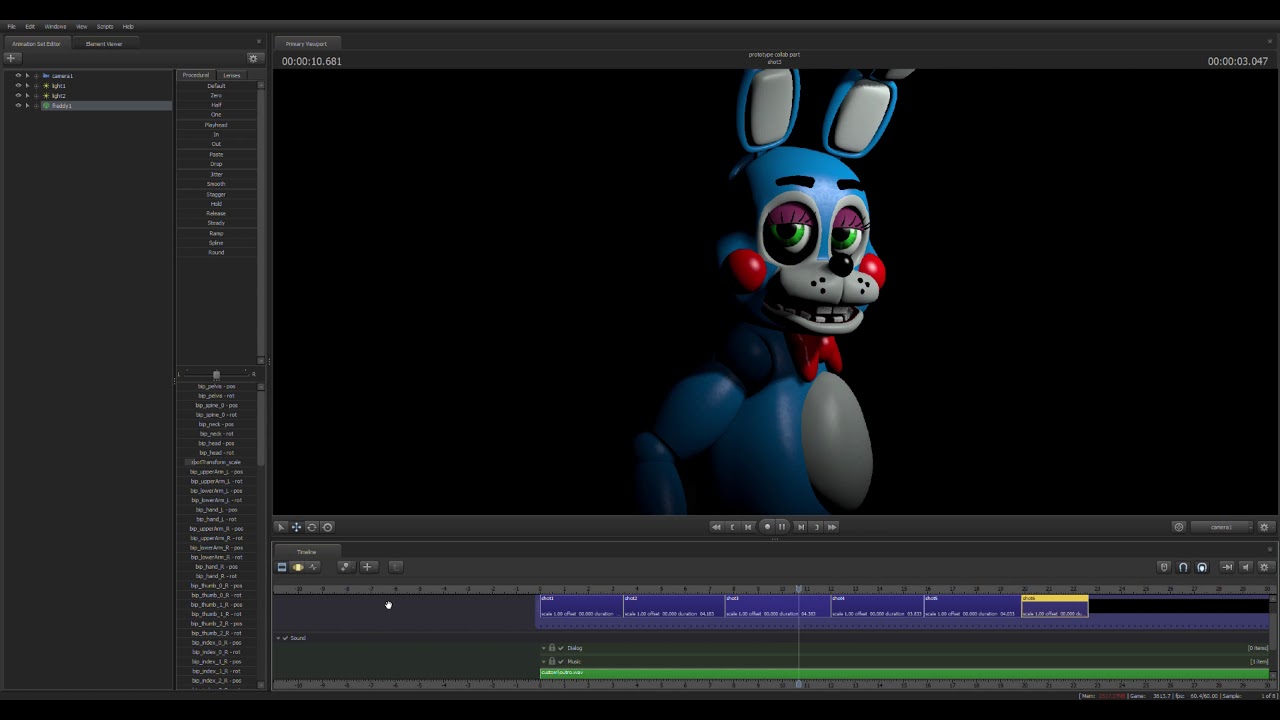Toggle visibility eye of light2
This screenshot has height=720, width=1280.
(x=17, y=96)
